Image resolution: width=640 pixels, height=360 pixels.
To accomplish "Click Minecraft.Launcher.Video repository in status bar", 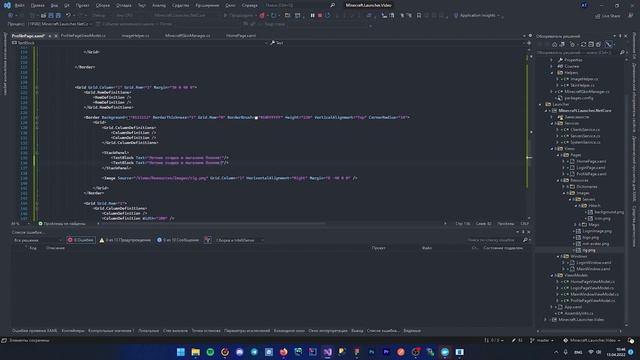I will coord(592,340).
